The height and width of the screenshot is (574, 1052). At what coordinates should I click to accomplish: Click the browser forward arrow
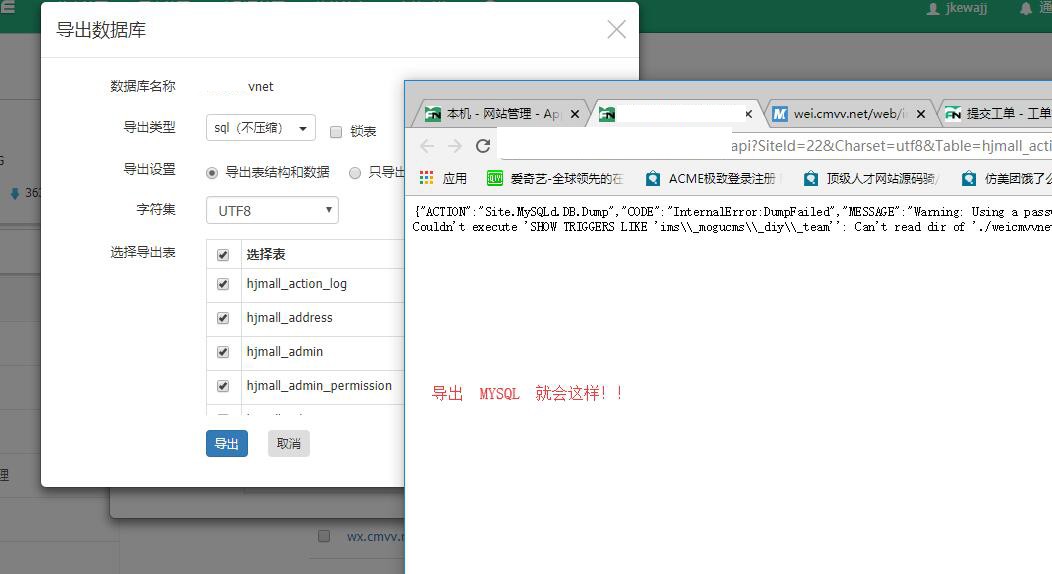tap(455, 146)
